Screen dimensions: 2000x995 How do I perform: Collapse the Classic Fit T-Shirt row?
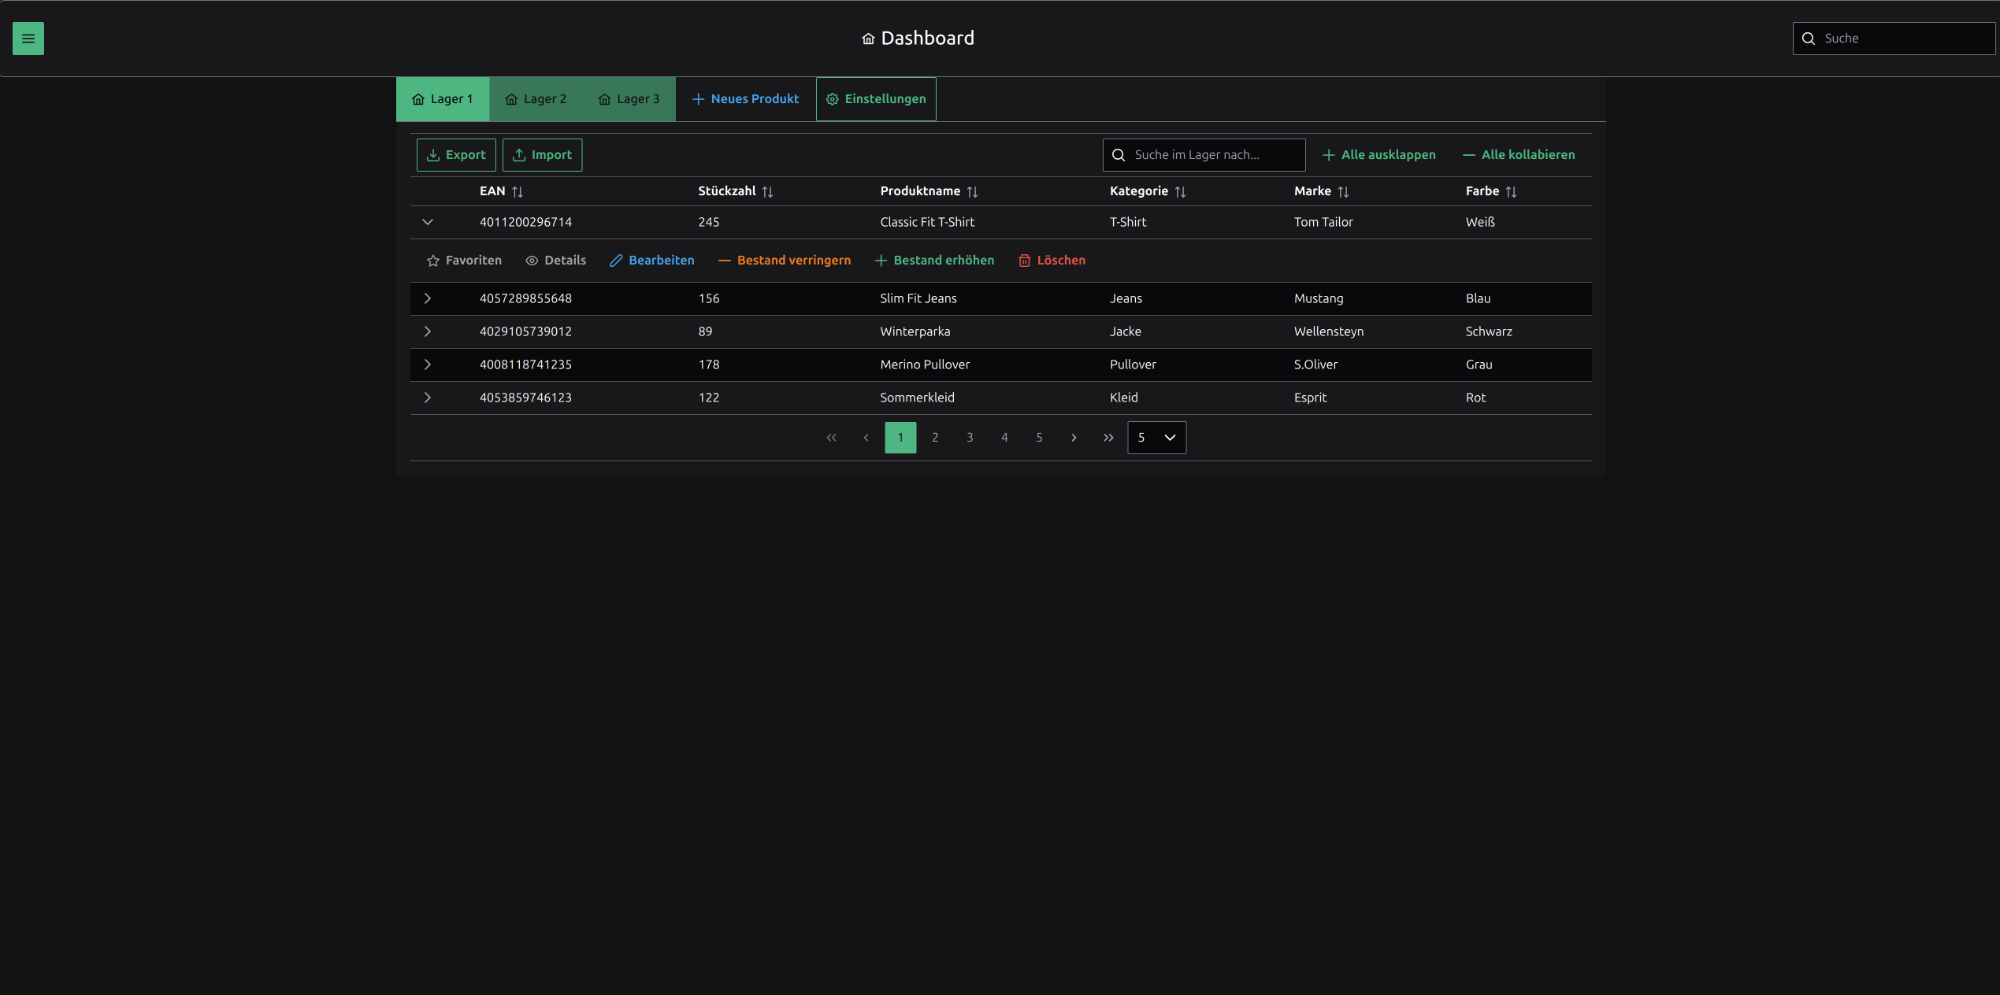(427, 222)
